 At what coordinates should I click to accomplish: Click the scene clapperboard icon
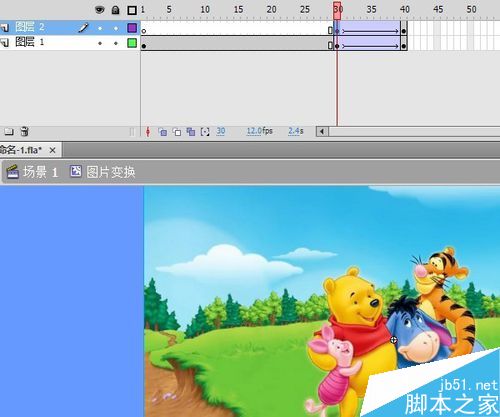[13, 172]
